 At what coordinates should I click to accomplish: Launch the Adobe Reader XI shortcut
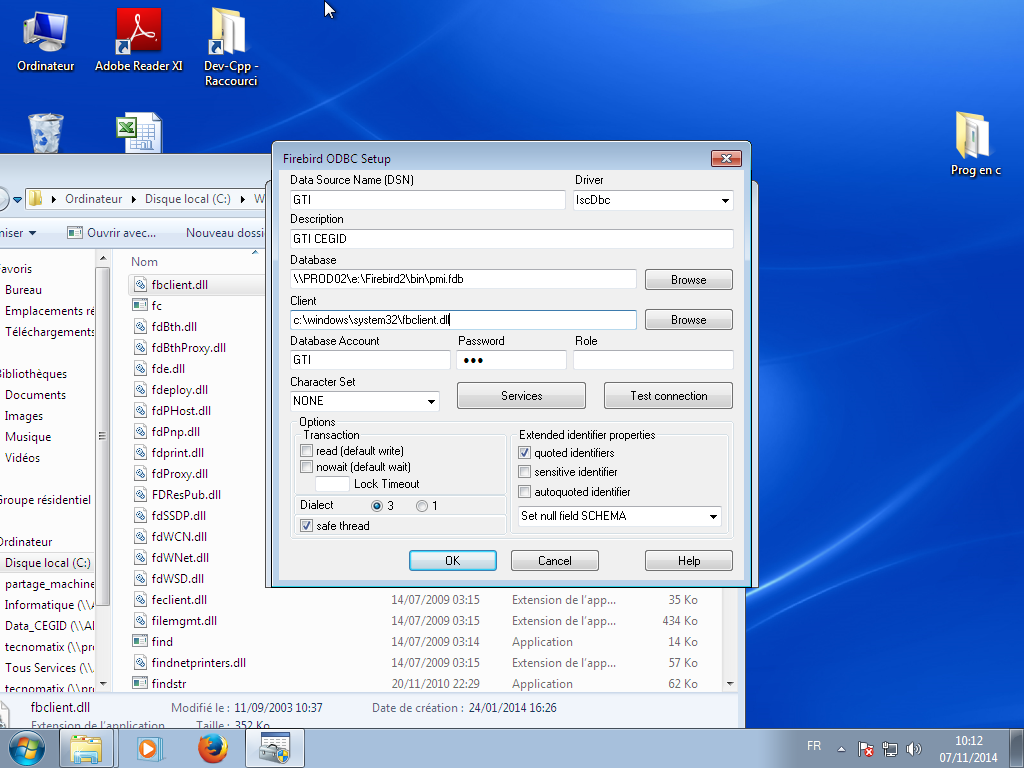pyautogui.click(x=138, y=40)
